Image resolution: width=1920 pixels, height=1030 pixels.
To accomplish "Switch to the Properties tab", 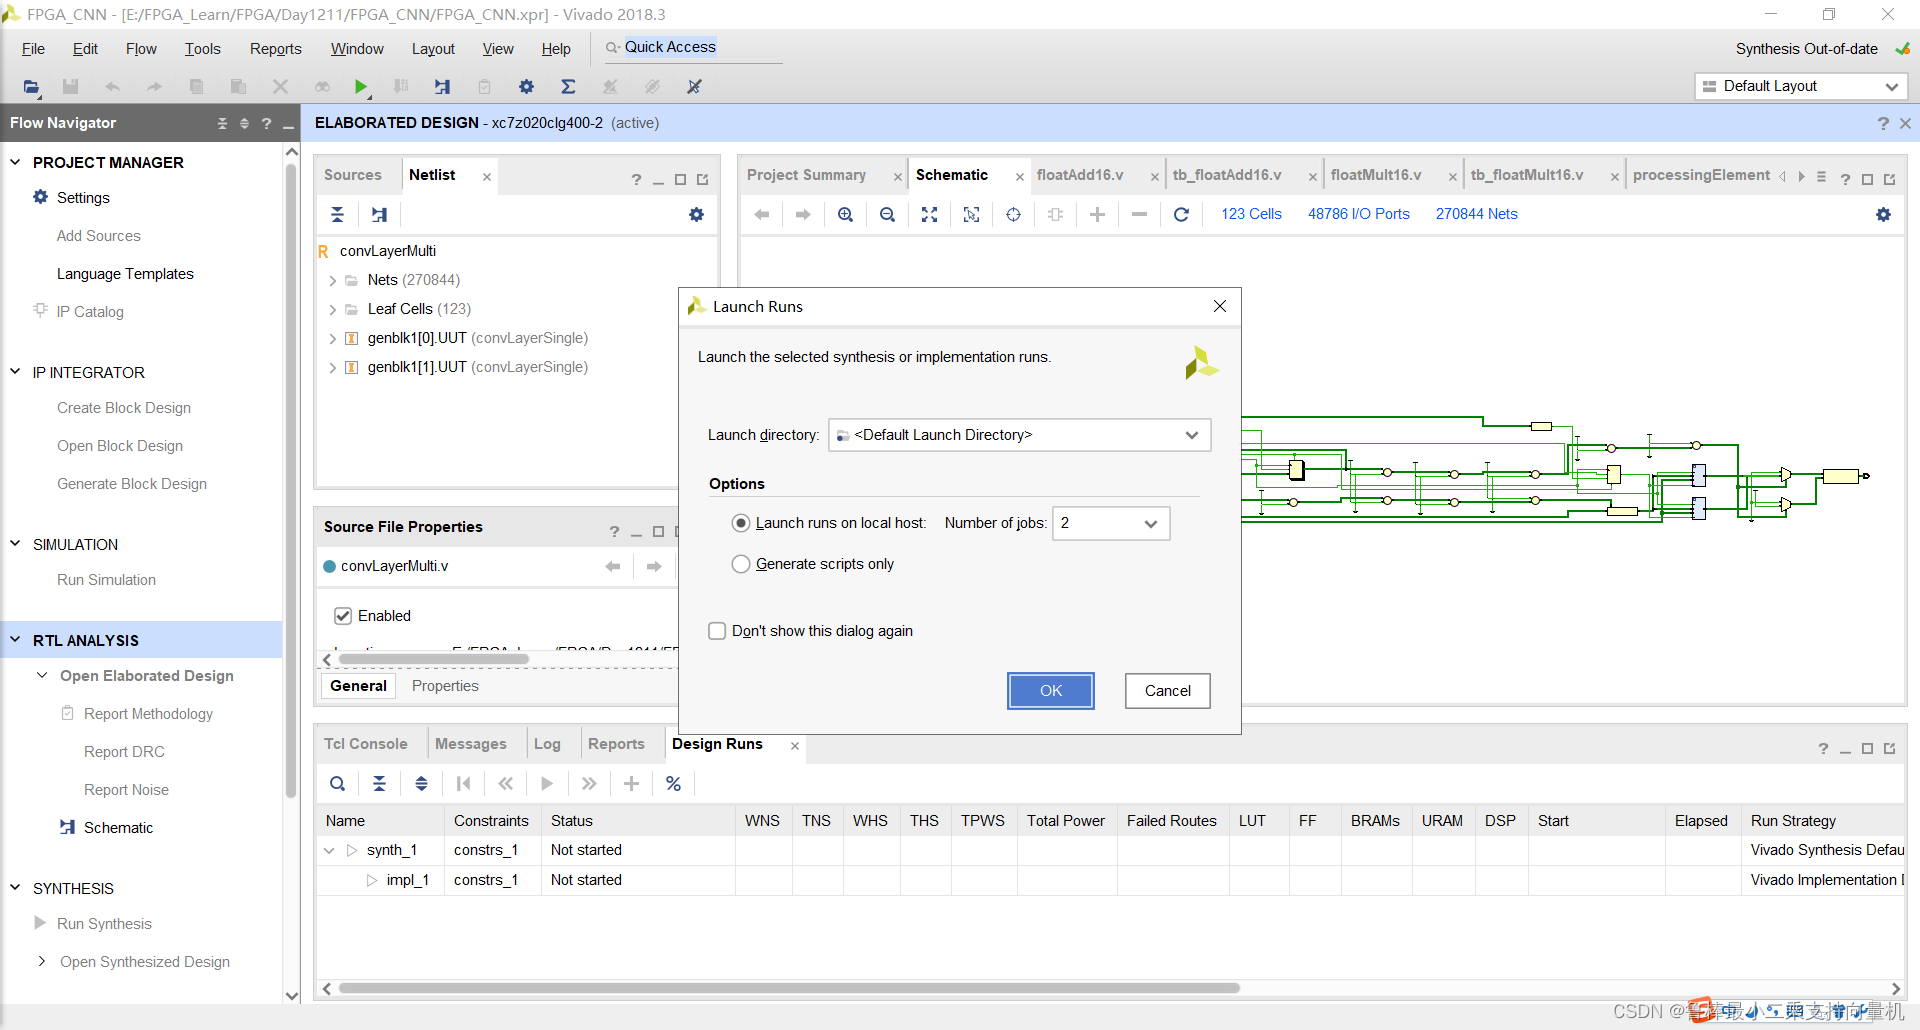I will pos(445,686).
